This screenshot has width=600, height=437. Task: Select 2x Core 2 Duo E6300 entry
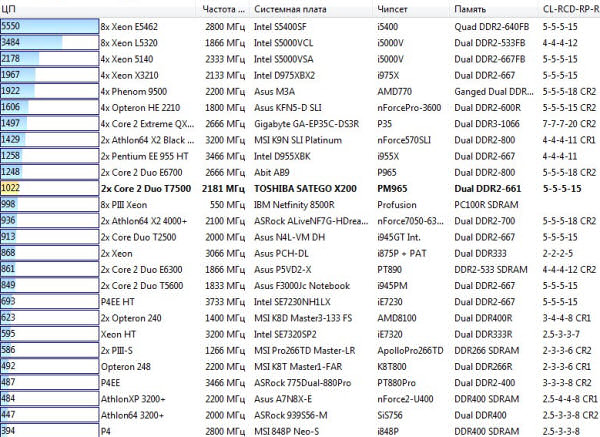(x=141, y=269)
